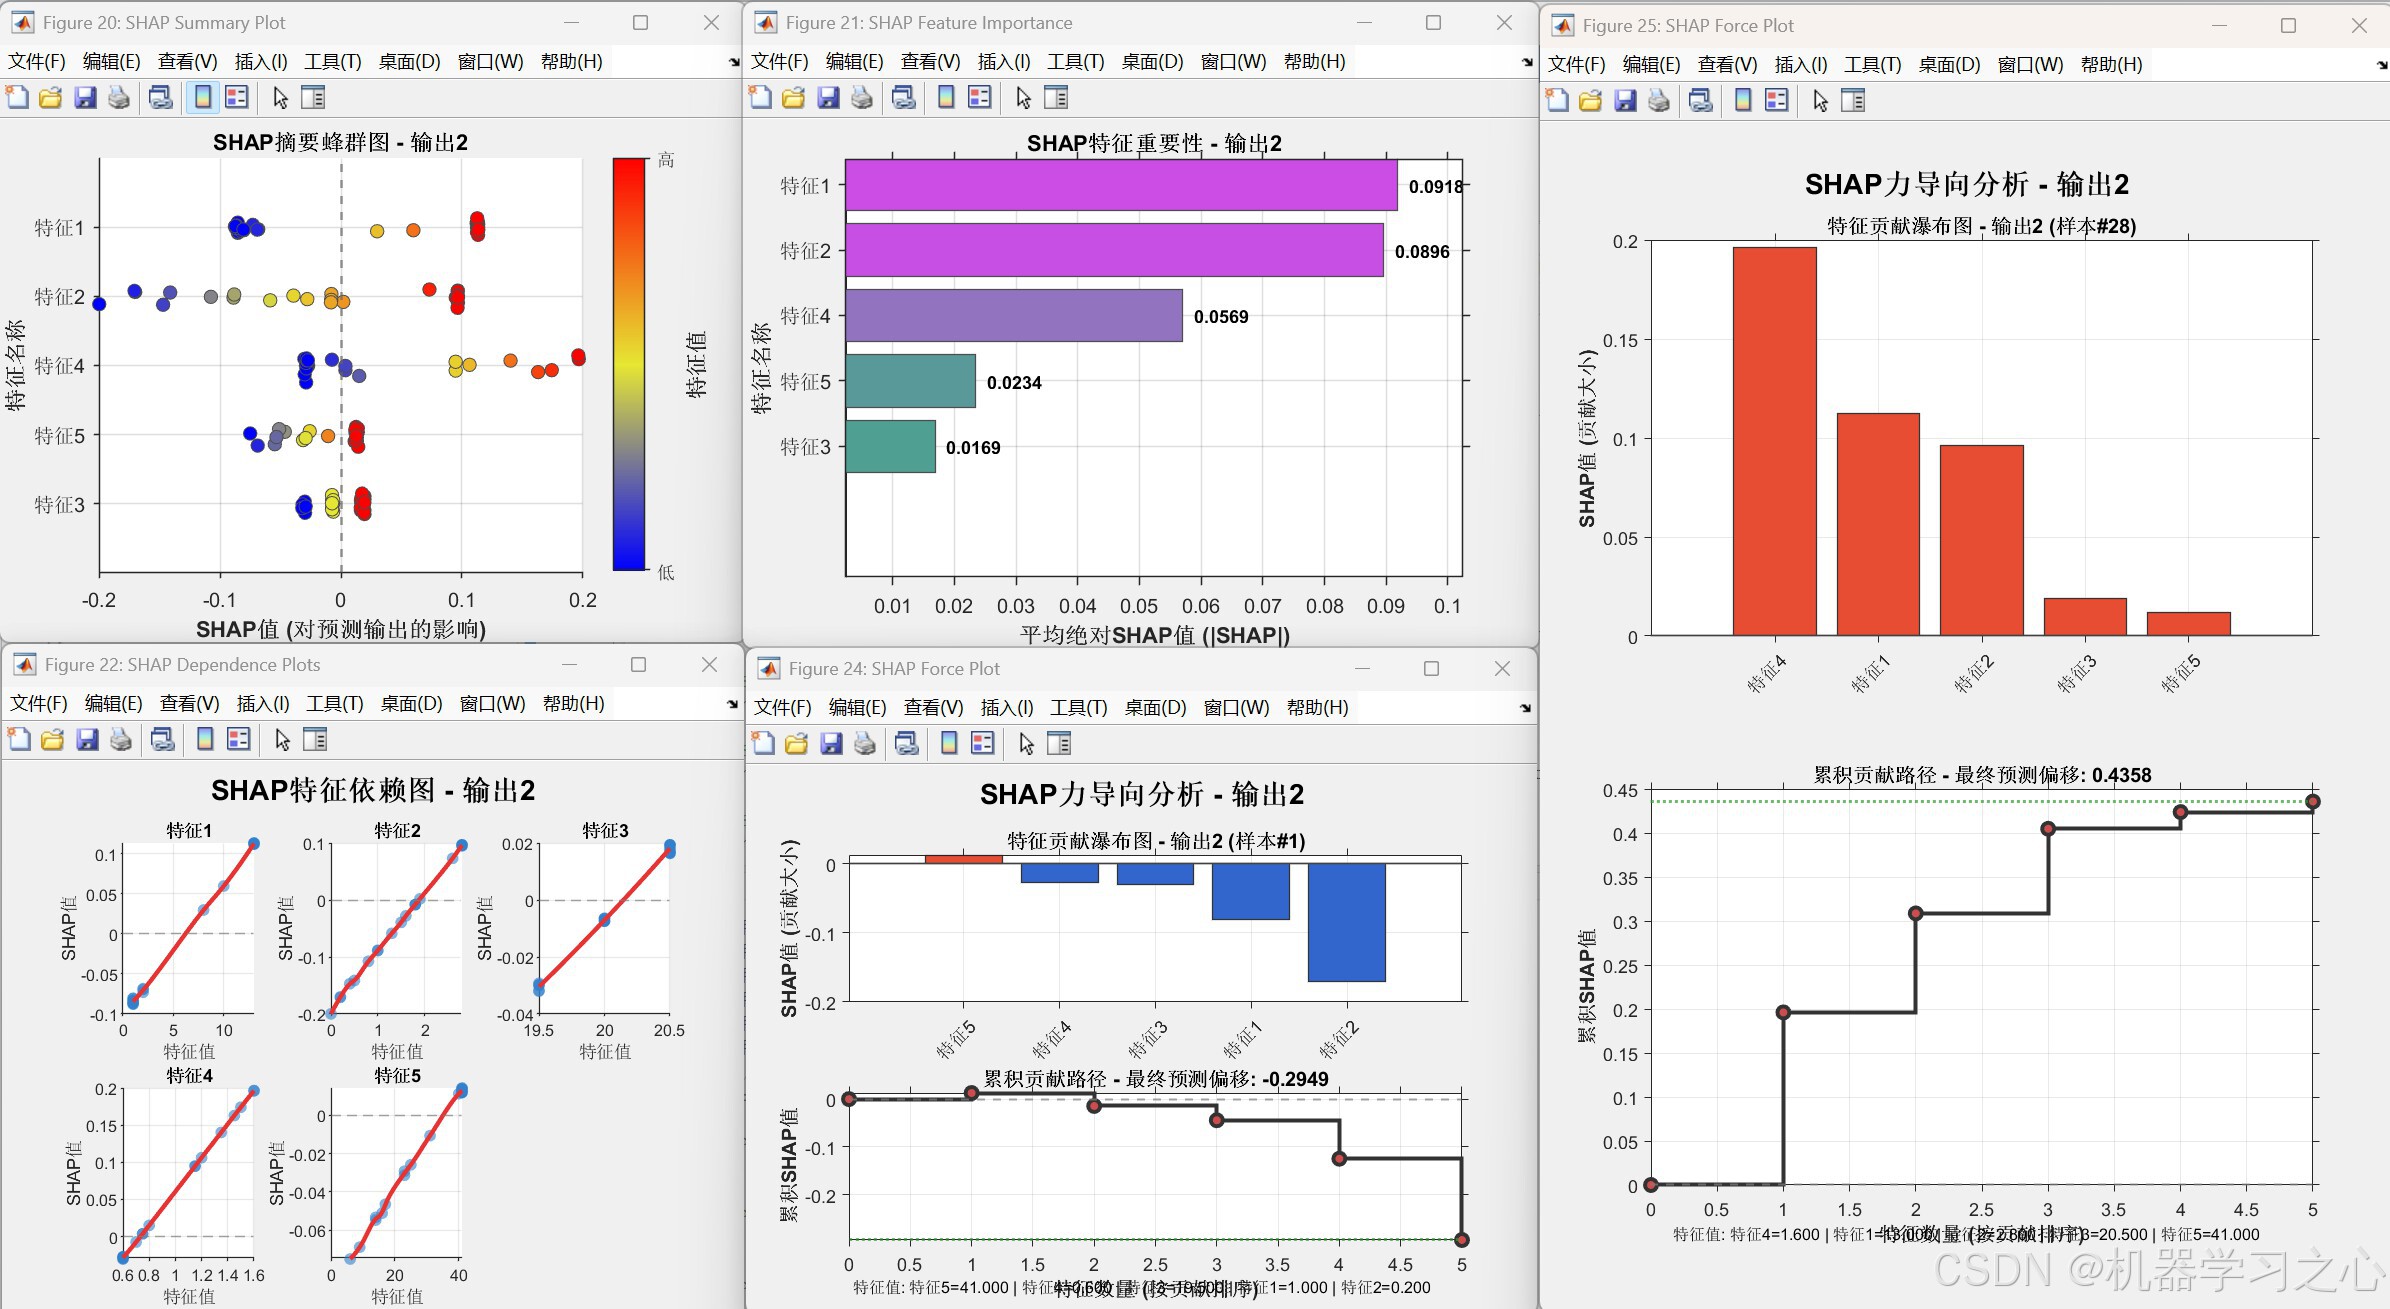The width and height of the screenshot is (2390, 1309).
Task: Toggle Insert Colorbar in Figure 22 toolbar
Action: (205, 739)
